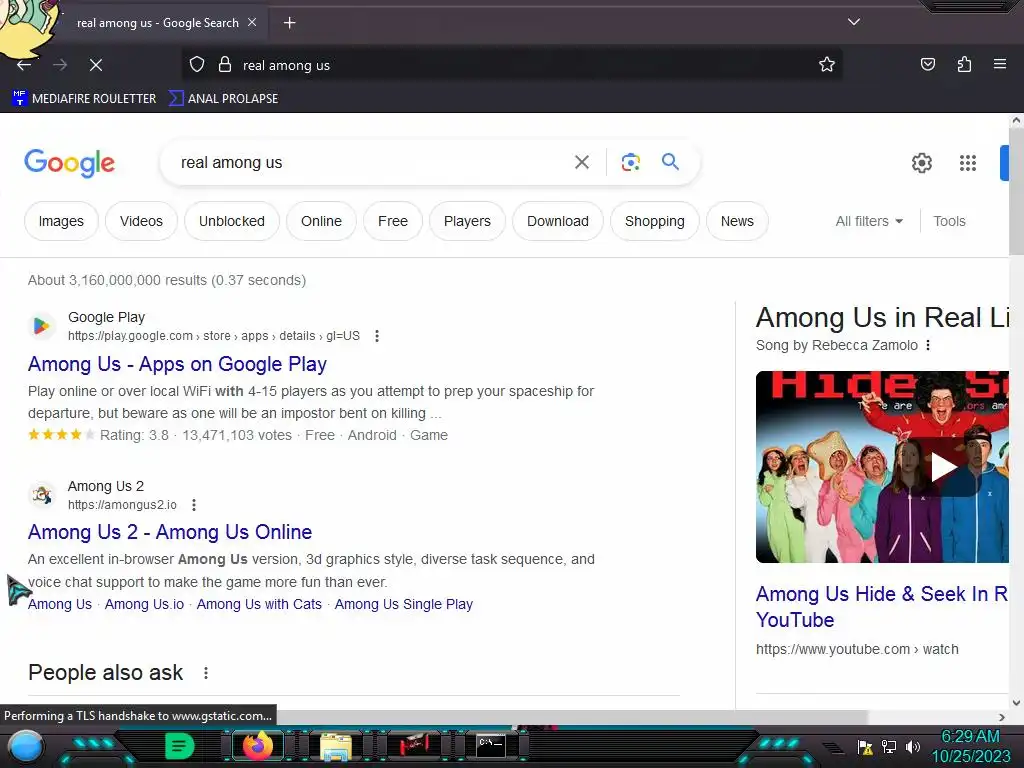
Task: Open the Firefox hamburger menu
Action: (1000, 64)
